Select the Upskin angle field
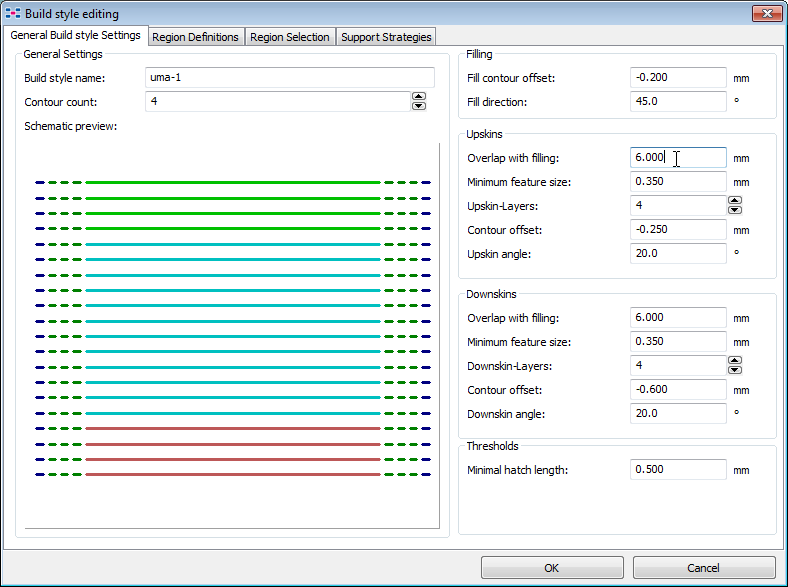 (x=678, y=254)
